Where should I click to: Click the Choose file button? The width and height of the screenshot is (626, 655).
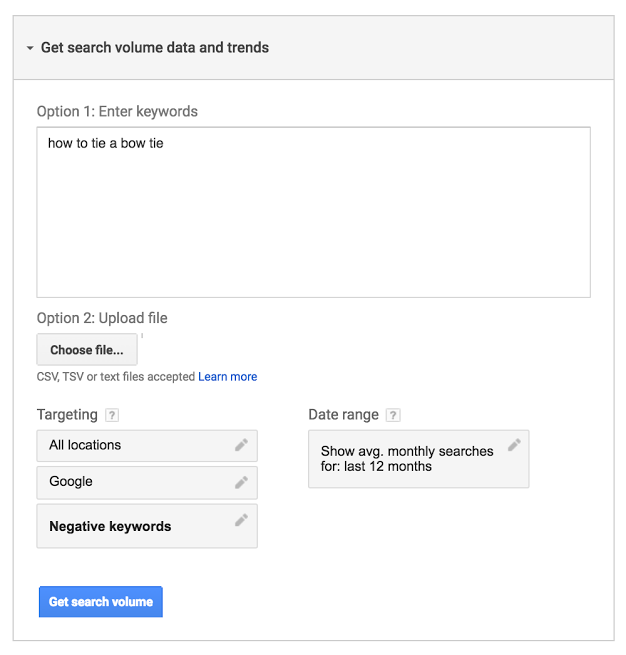point(87,350)
